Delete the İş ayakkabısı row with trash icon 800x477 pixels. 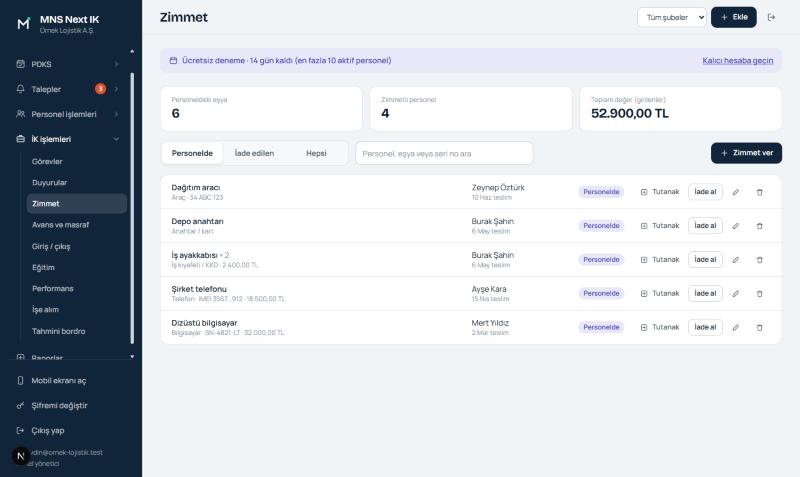pos(760,260)
